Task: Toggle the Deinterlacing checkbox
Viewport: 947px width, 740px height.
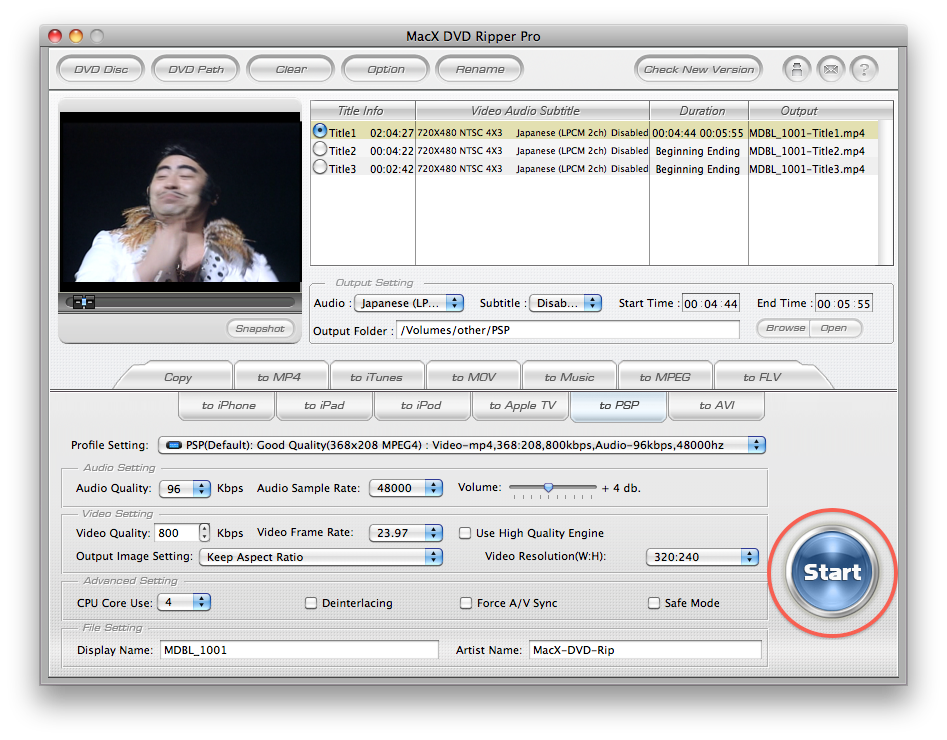Action: click(x=310, y=603)
